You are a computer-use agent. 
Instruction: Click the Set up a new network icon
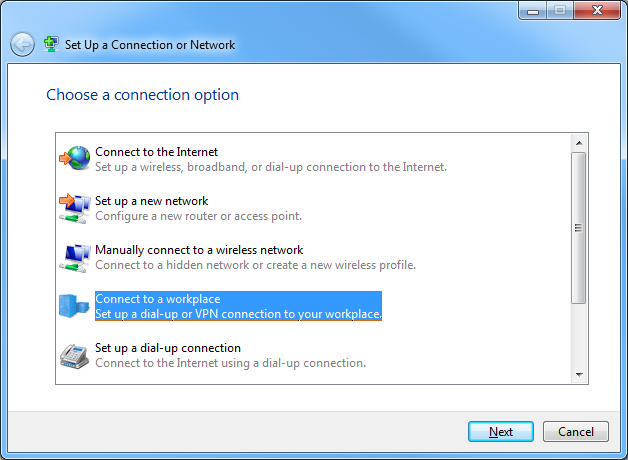75,208
